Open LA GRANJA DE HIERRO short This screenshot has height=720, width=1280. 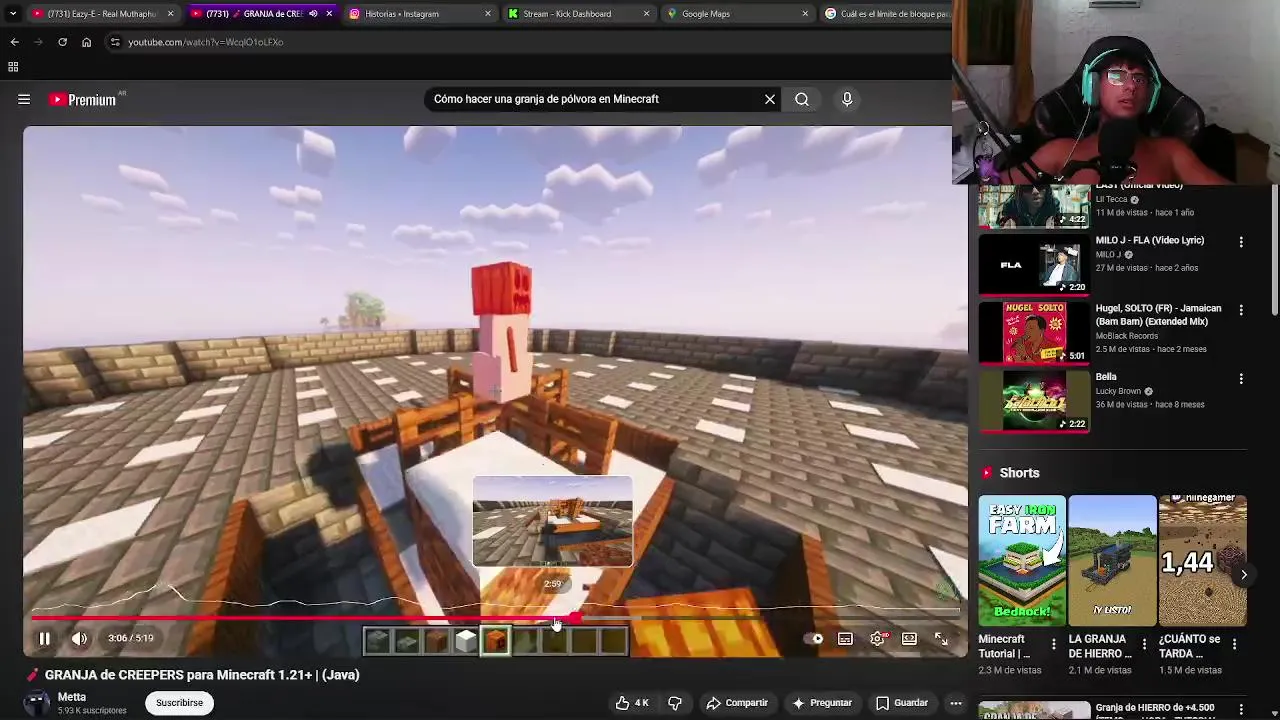click(x=1112, y=560)
